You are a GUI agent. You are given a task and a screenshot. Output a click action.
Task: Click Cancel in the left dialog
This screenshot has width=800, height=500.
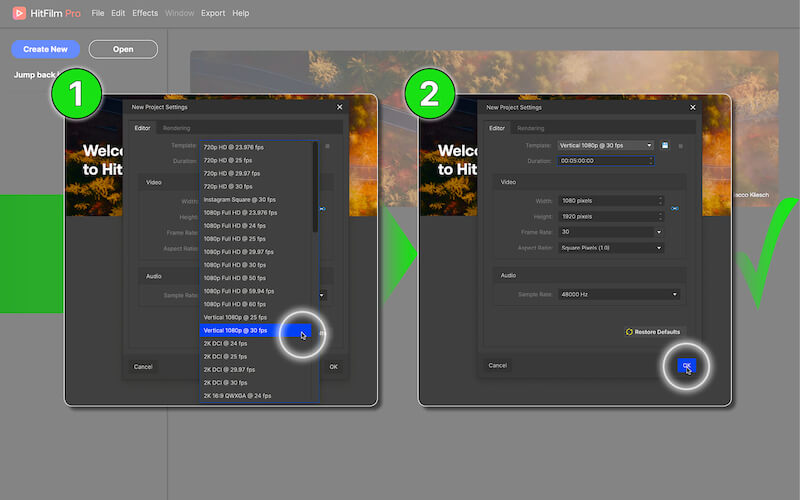pyautogui.click(x=143, y=366)
